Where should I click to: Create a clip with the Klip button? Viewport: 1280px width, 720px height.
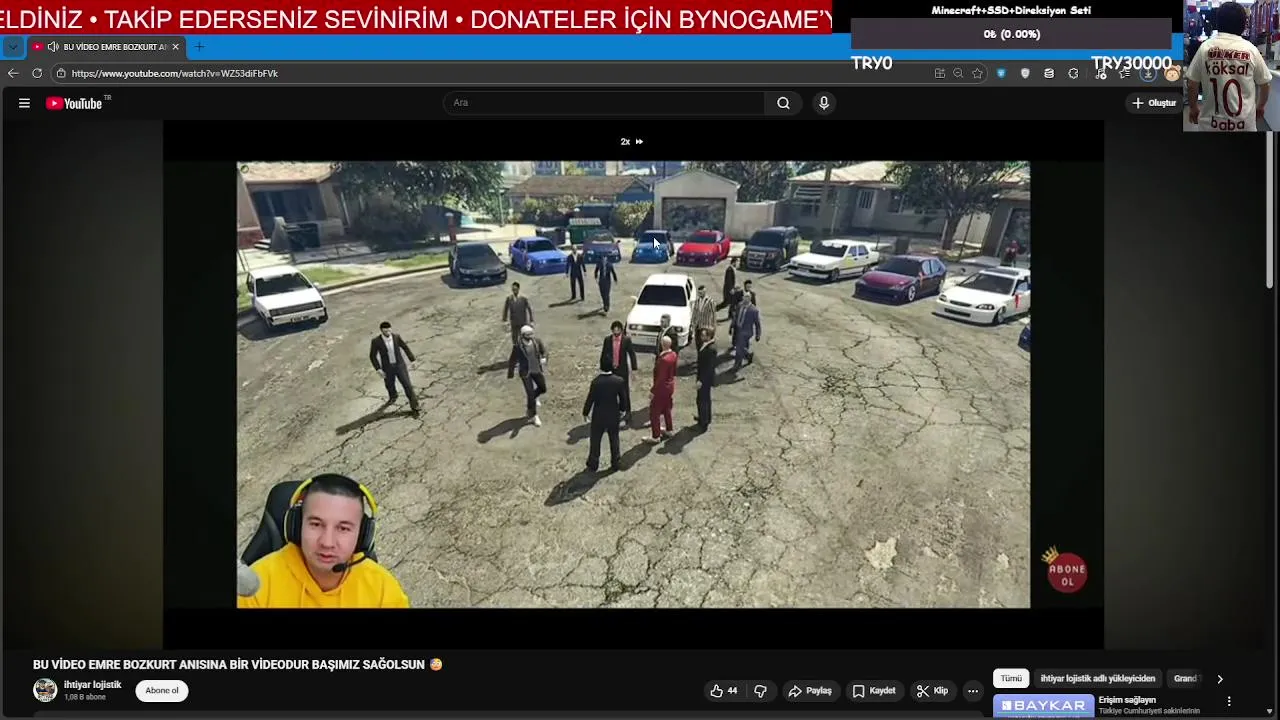click(932, 691)
